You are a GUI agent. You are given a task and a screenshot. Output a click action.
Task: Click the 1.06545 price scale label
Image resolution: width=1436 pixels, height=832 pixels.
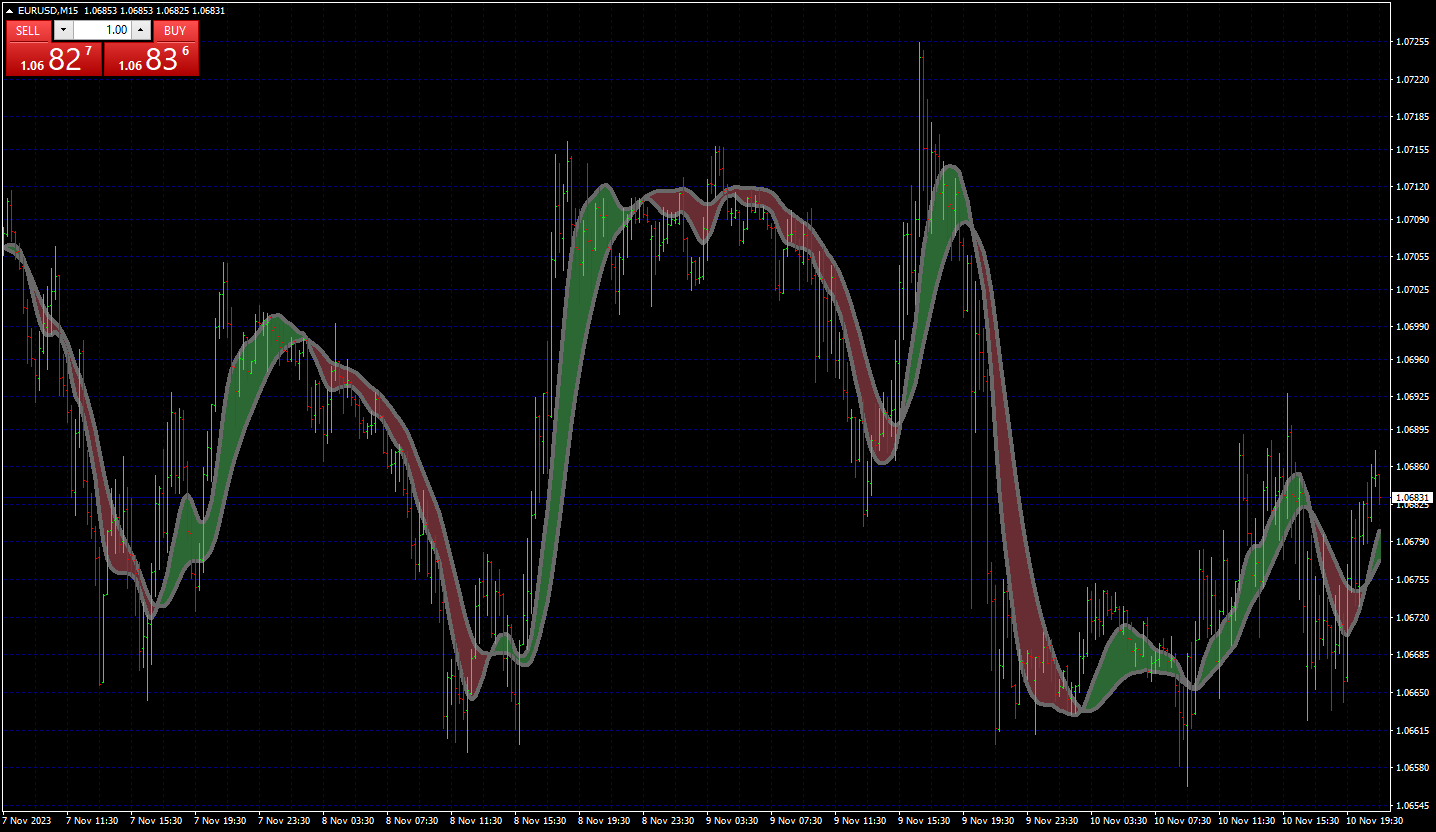tap(1411, 805)
